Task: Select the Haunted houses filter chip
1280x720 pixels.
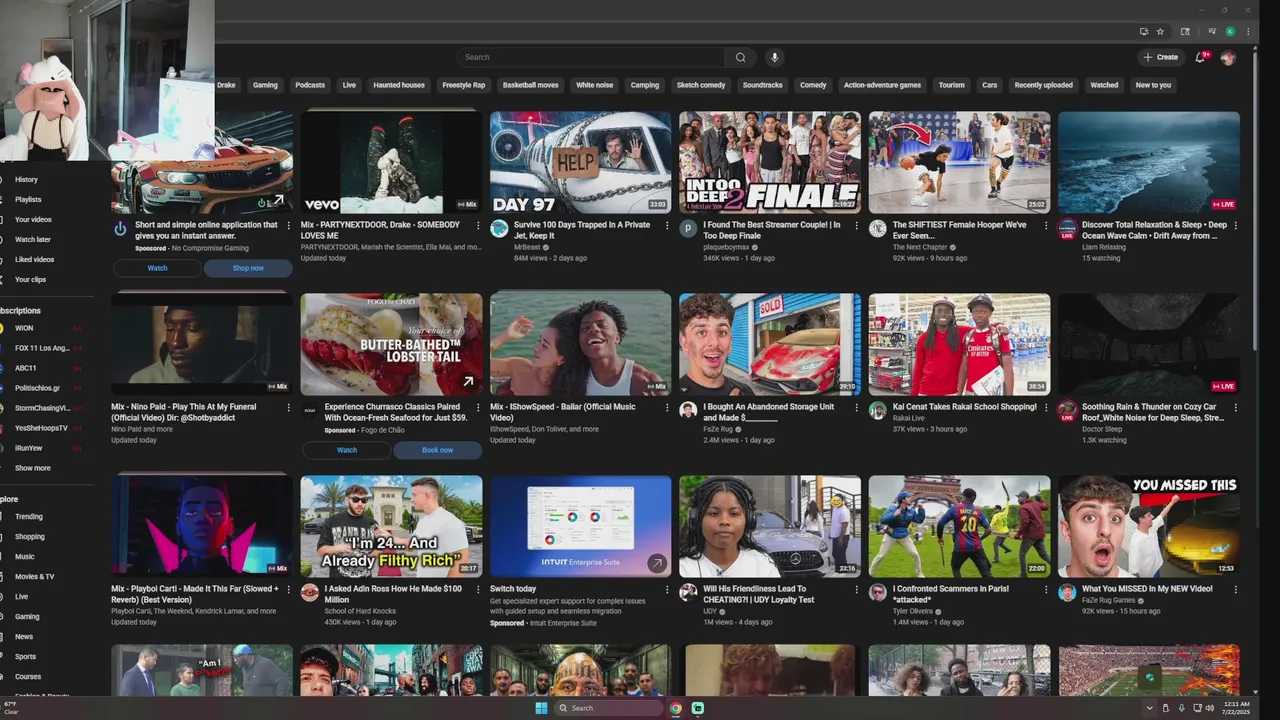Action: click(399, 85)
